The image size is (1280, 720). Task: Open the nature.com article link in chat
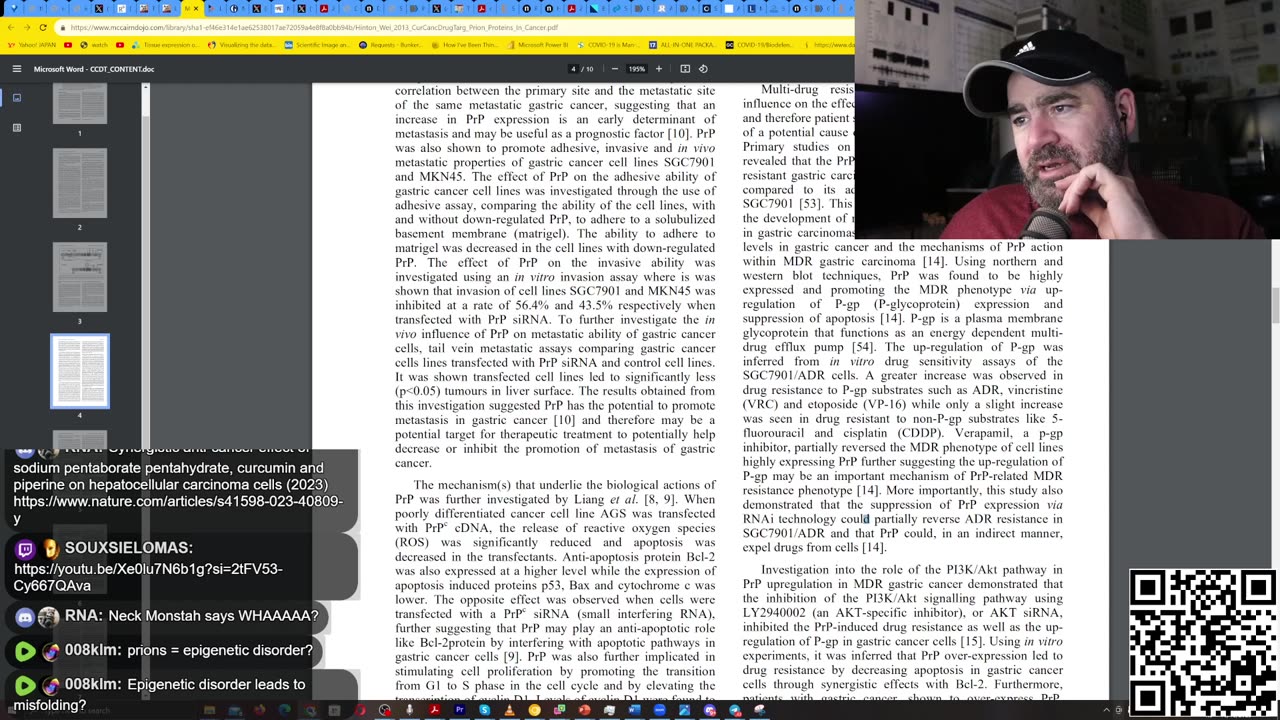178,509
